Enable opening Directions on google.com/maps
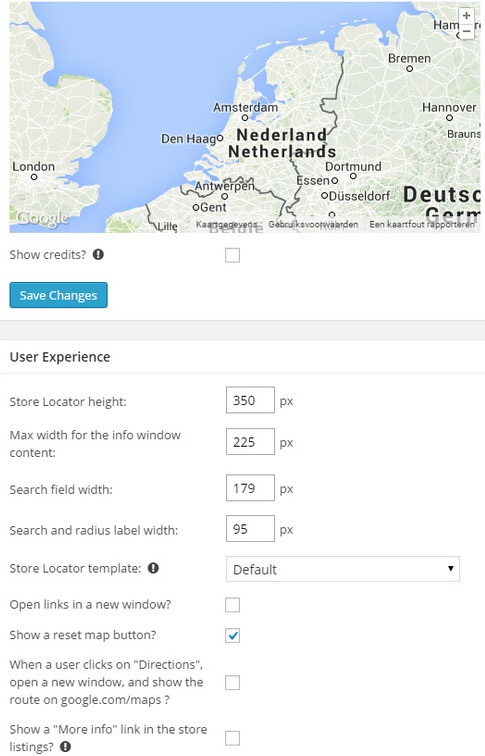 [232, 683]
